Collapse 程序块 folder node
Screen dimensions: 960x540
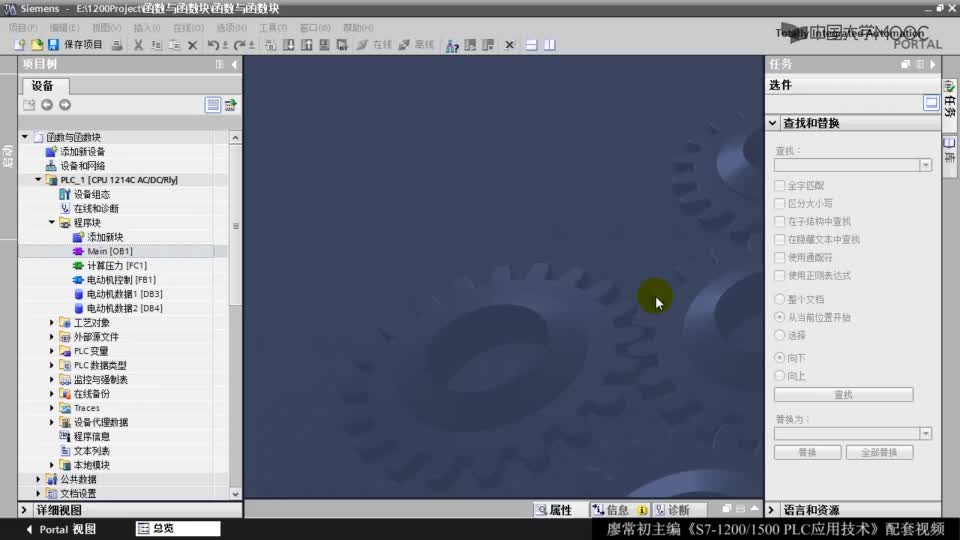tap(51, 223)
